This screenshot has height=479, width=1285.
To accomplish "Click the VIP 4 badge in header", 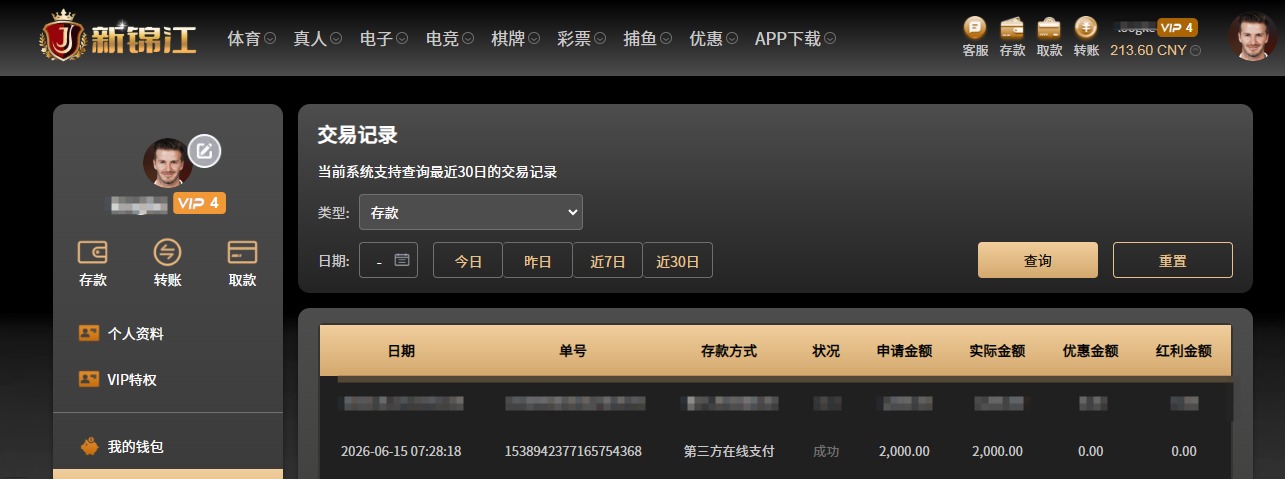I will tap(1177, 27).
